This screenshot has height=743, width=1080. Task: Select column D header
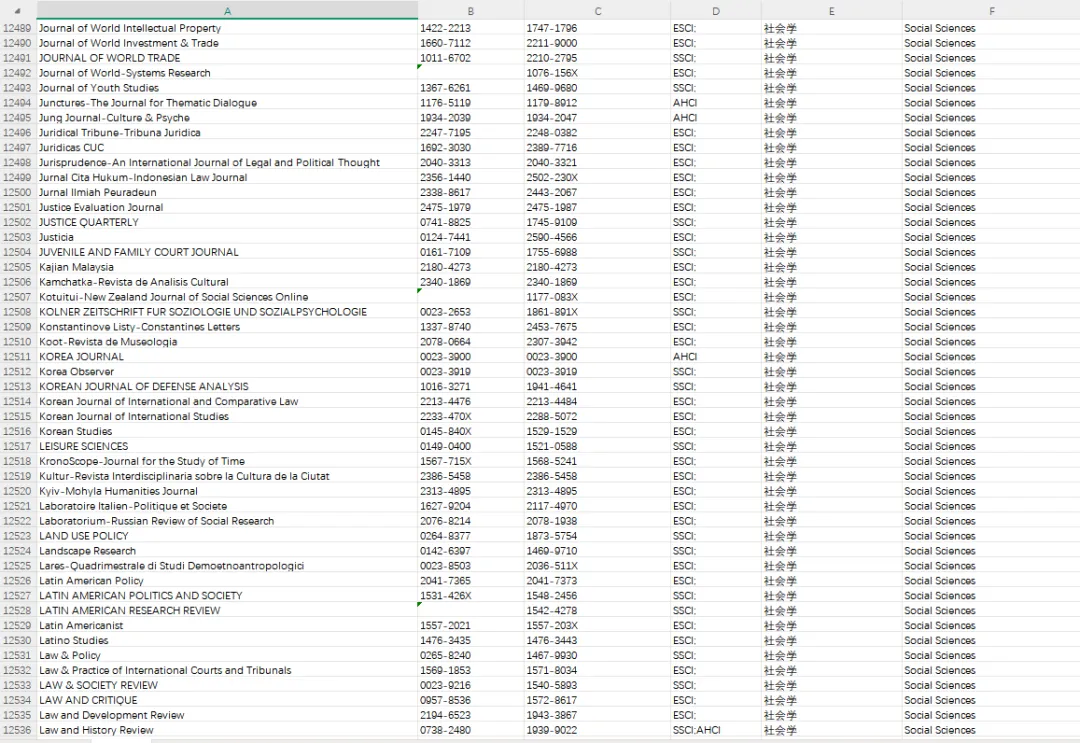716,11
